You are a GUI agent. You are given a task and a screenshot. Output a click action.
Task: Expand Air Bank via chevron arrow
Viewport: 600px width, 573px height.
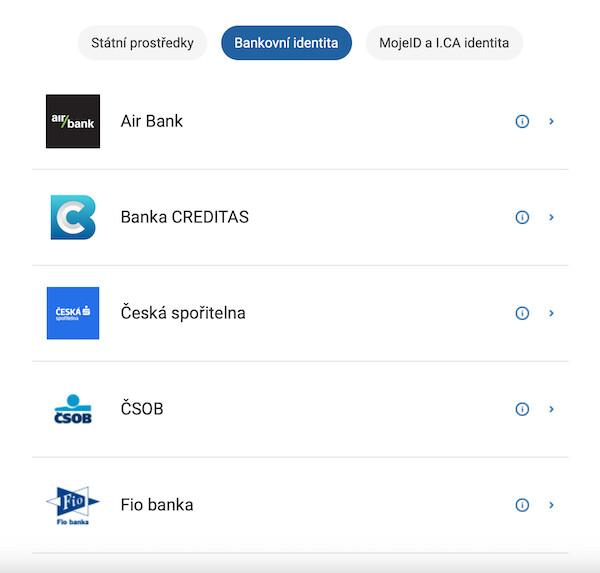point(551,121)
